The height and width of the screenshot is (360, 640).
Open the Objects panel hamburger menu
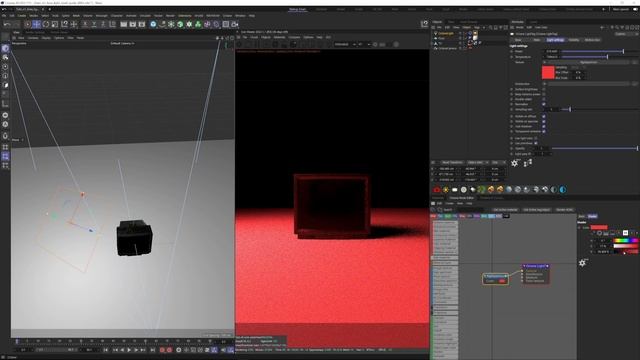pos(433,27)
